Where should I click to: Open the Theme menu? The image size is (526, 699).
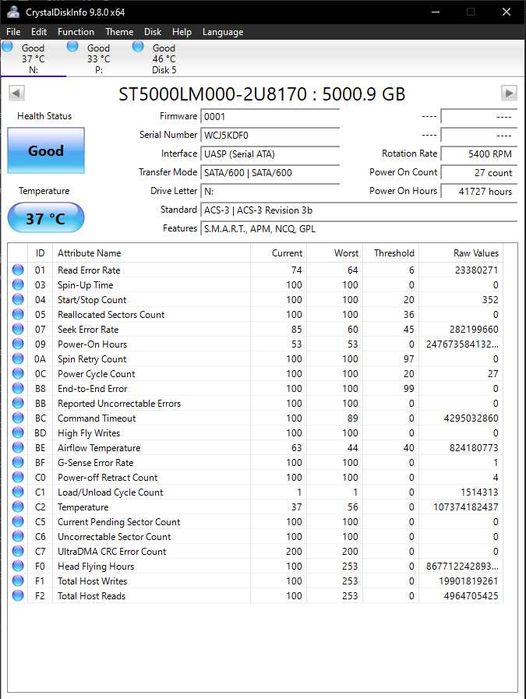click(x=119, y=32)
